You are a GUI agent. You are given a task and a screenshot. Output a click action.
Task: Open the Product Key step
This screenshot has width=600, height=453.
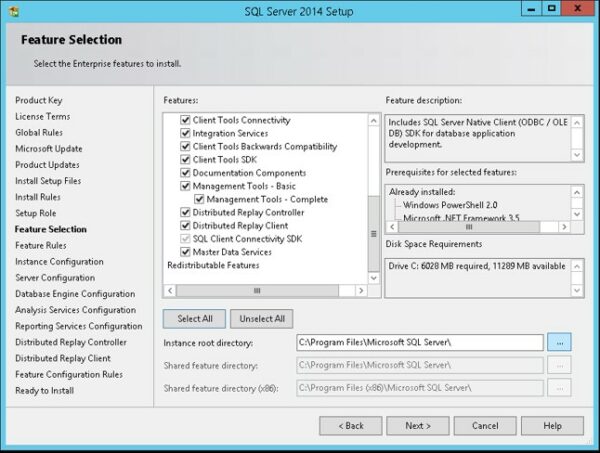pos(38,101)
